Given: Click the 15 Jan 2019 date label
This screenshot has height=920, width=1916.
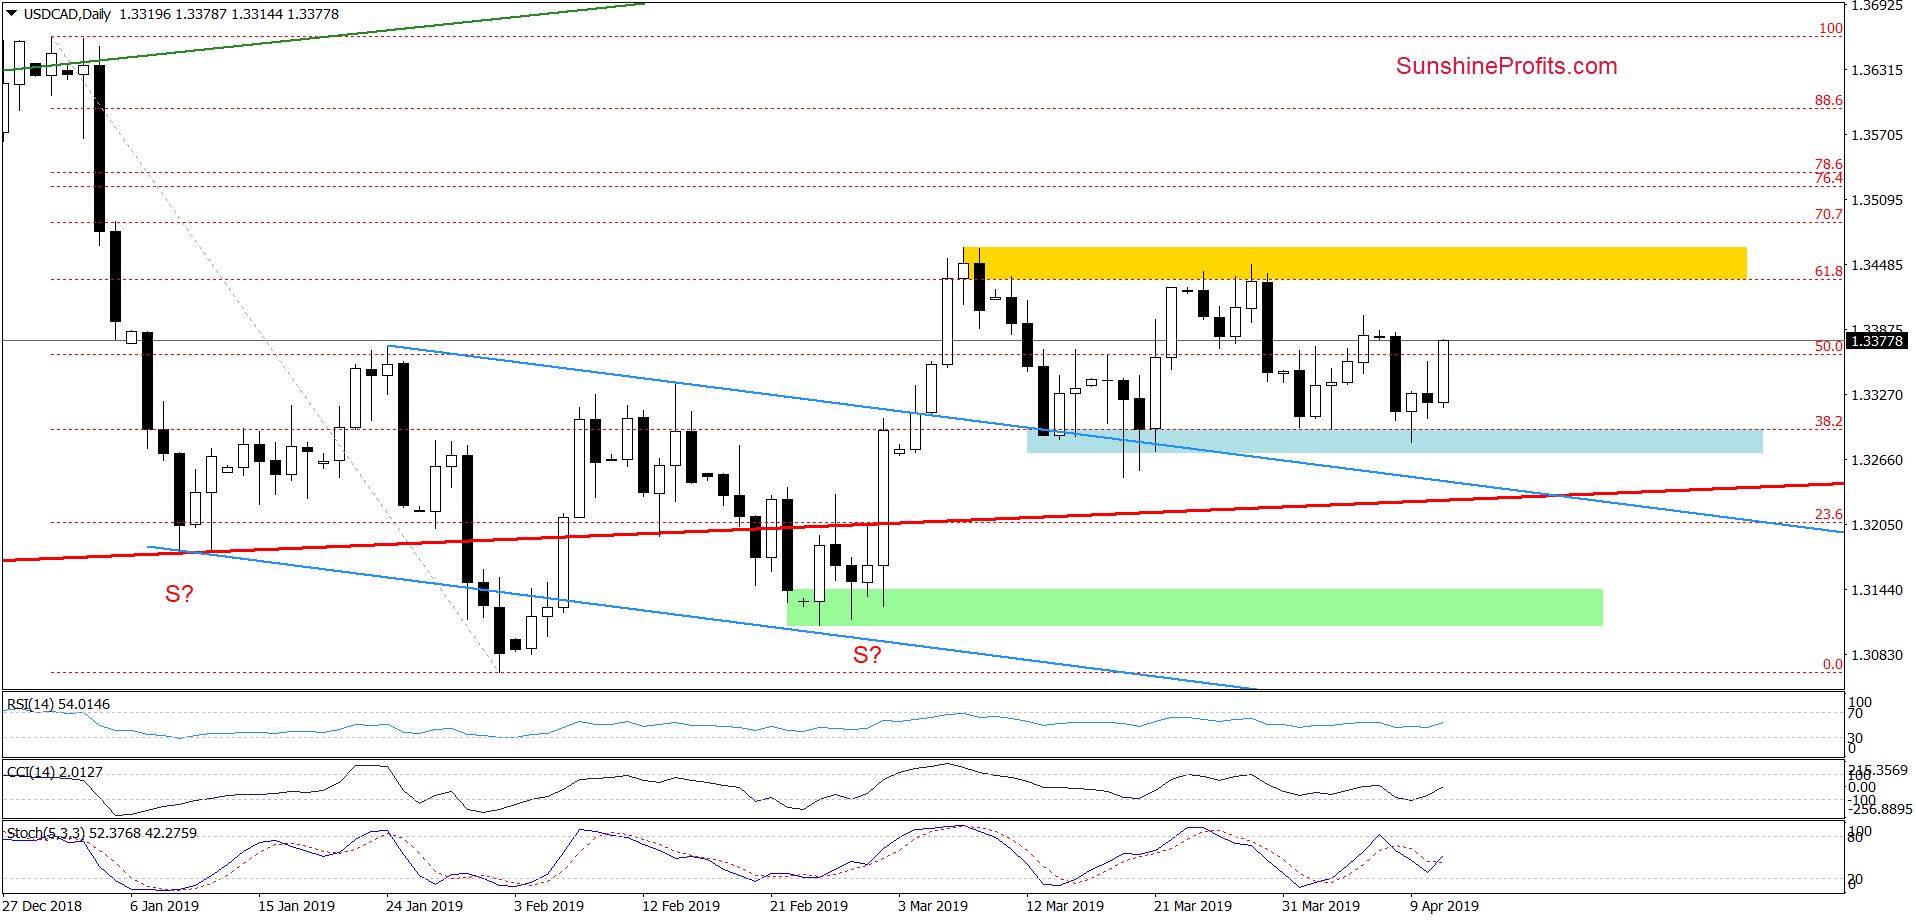Looking at the screenshot, I should 296,906.
